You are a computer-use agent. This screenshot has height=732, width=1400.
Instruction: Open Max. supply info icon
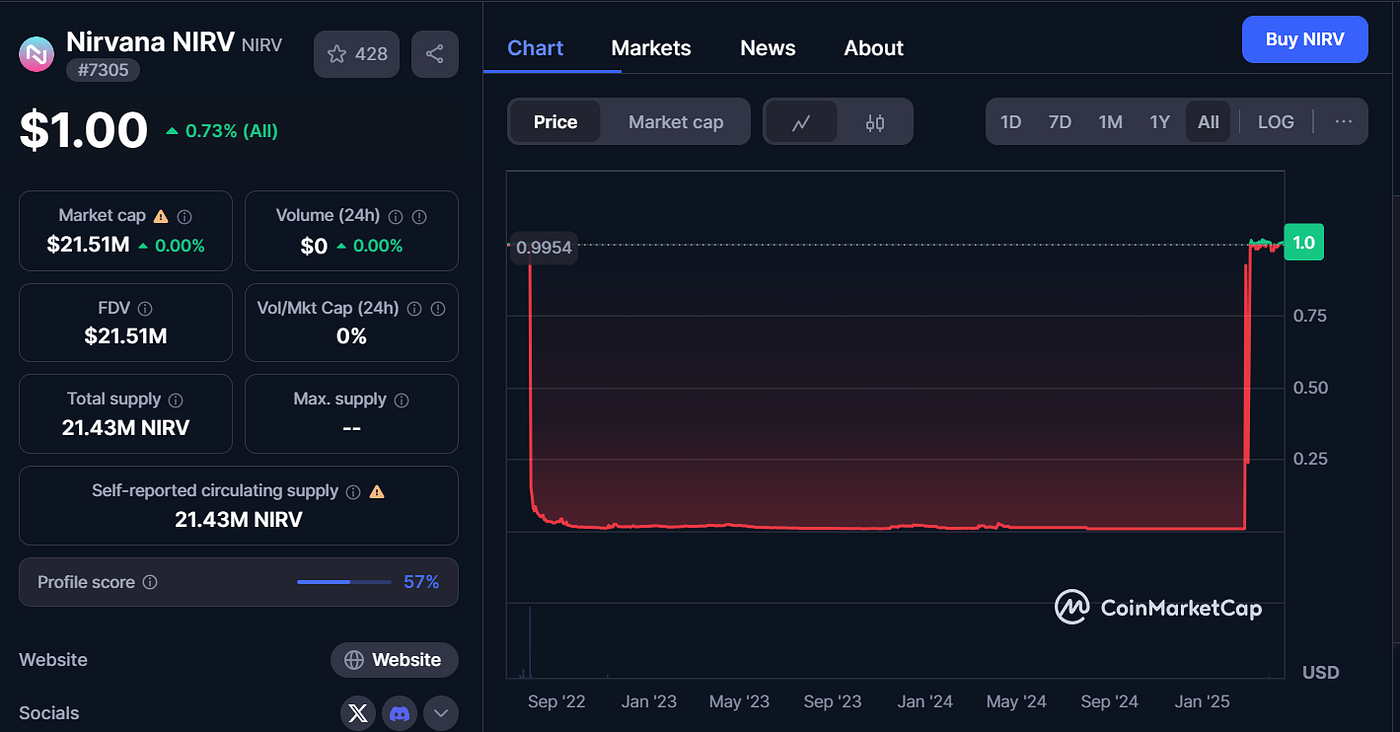click(402, 400)
